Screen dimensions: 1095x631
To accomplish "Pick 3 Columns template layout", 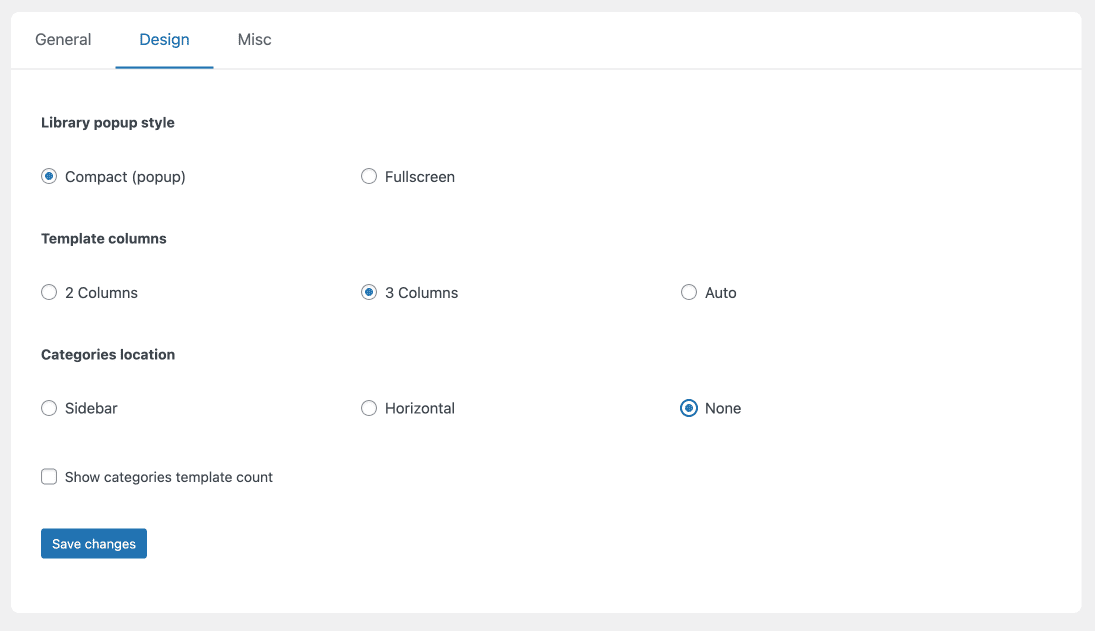I will (x=369, y=292).
